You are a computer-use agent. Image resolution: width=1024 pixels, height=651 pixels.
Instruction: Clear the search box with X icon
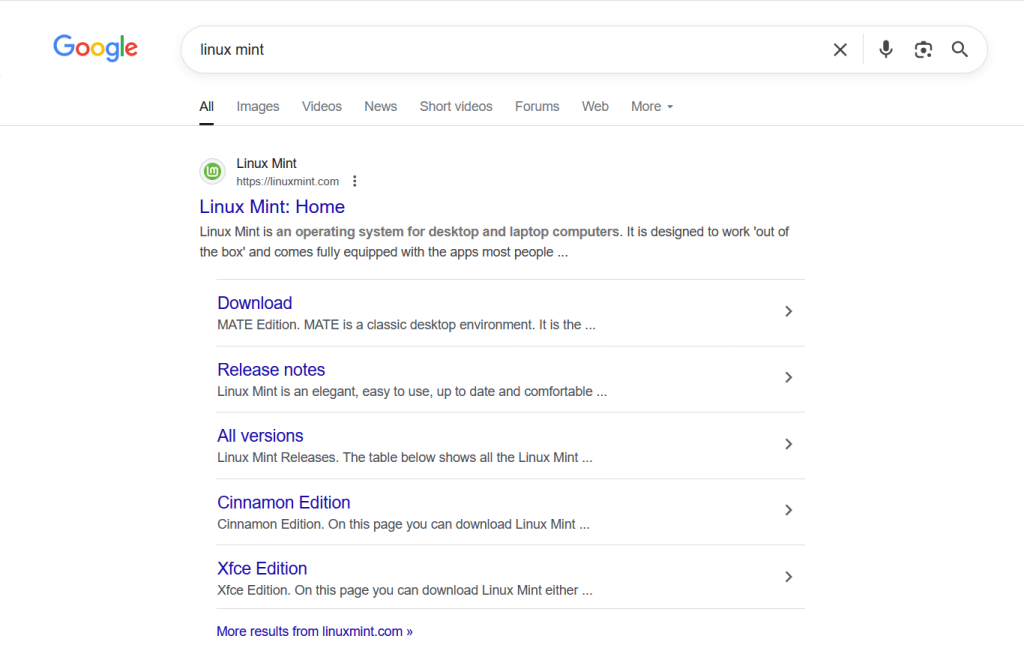click(x=840, y=50)
